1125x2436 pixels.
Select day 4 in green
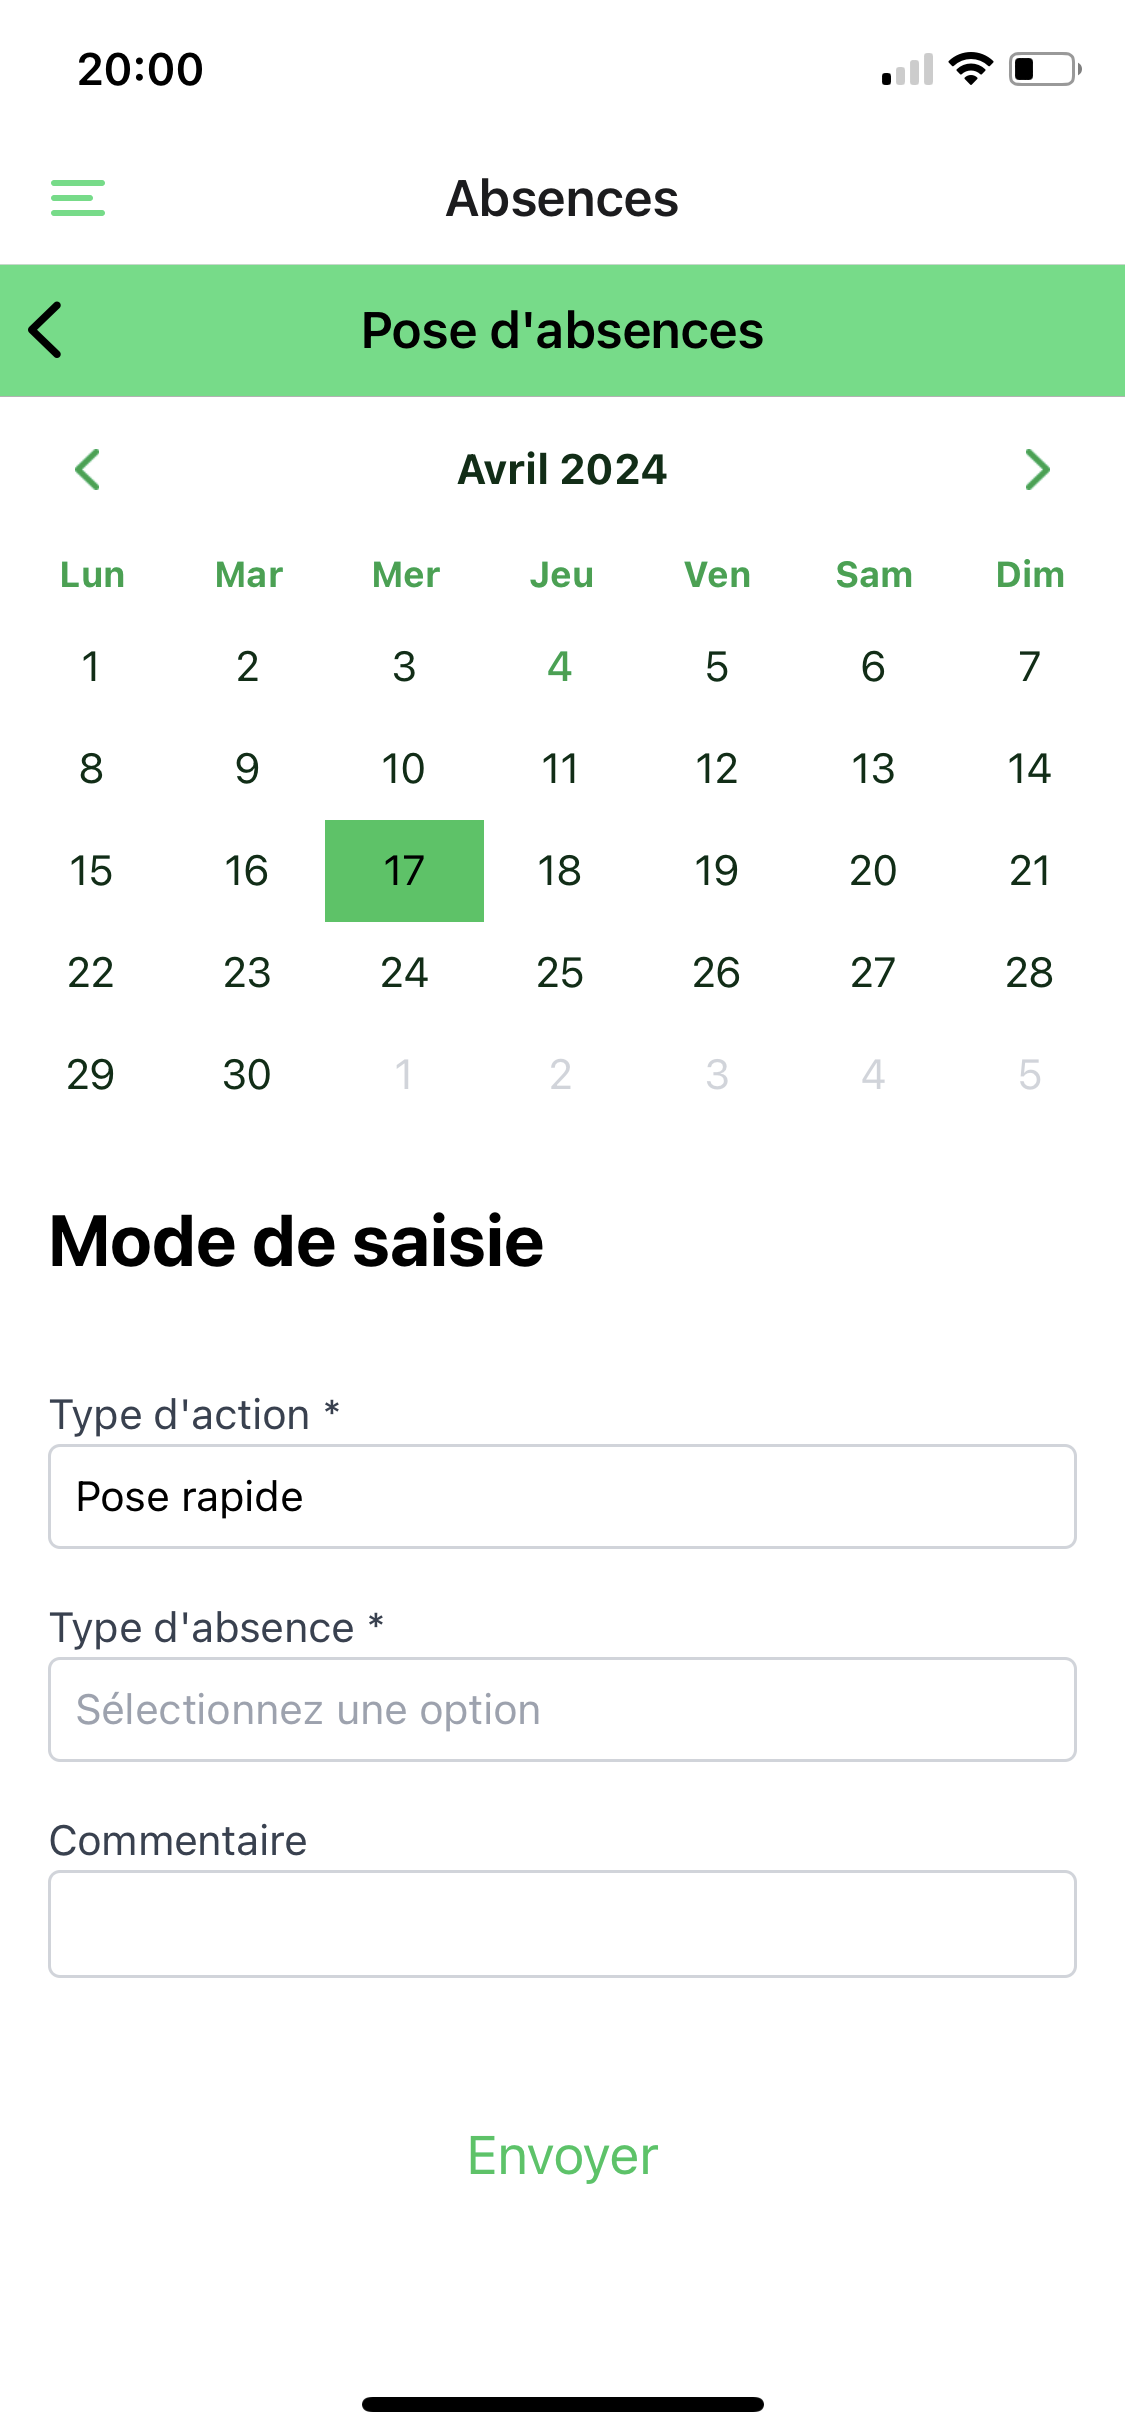(560, 667)
